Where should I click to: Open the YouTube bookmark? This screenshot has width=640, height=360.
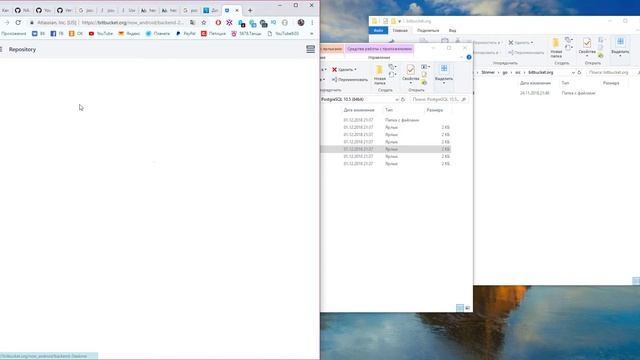coord(101,33)
